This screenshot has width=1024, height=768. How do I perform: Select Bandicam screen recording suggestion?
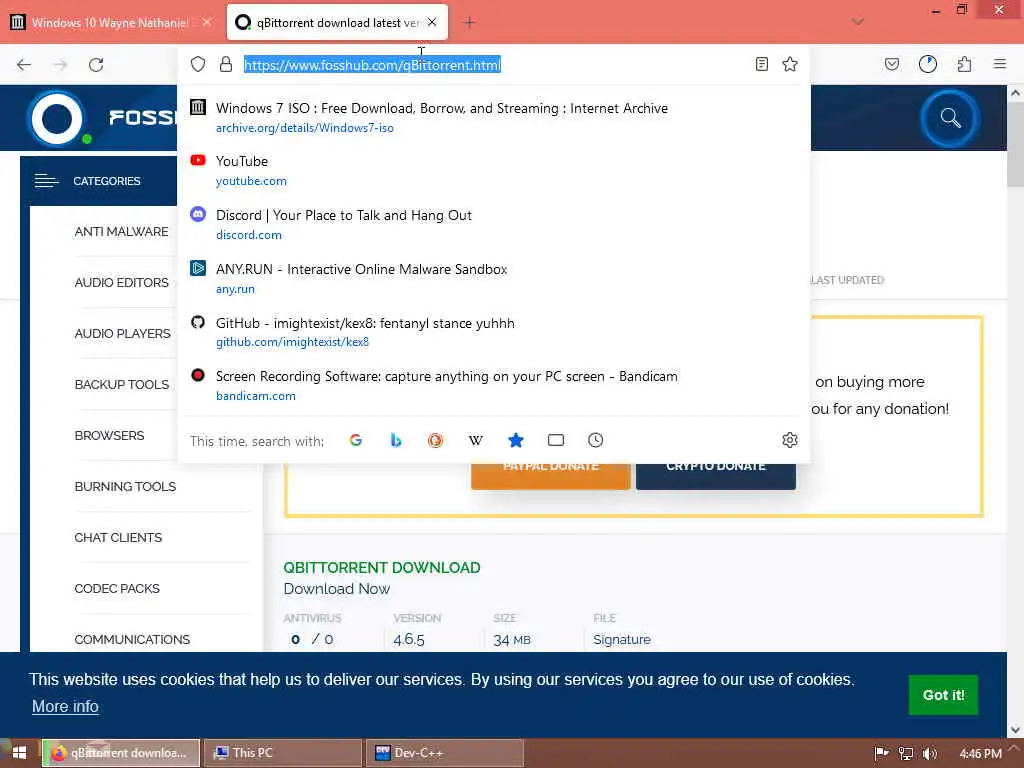coord(494,385)
